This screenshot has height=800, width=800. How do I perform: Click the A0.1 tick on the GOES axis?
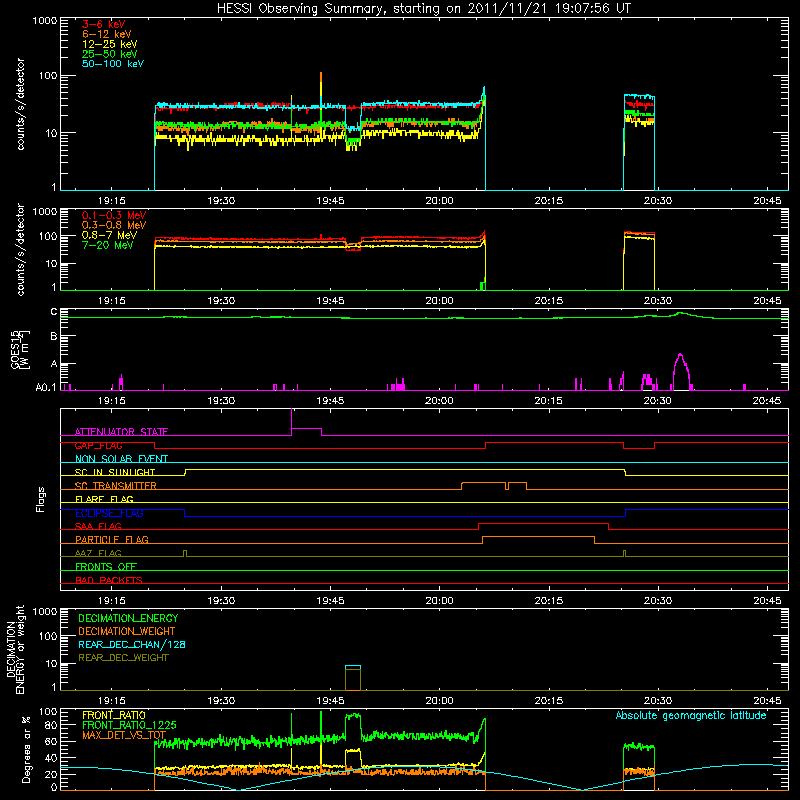[46, 387]
